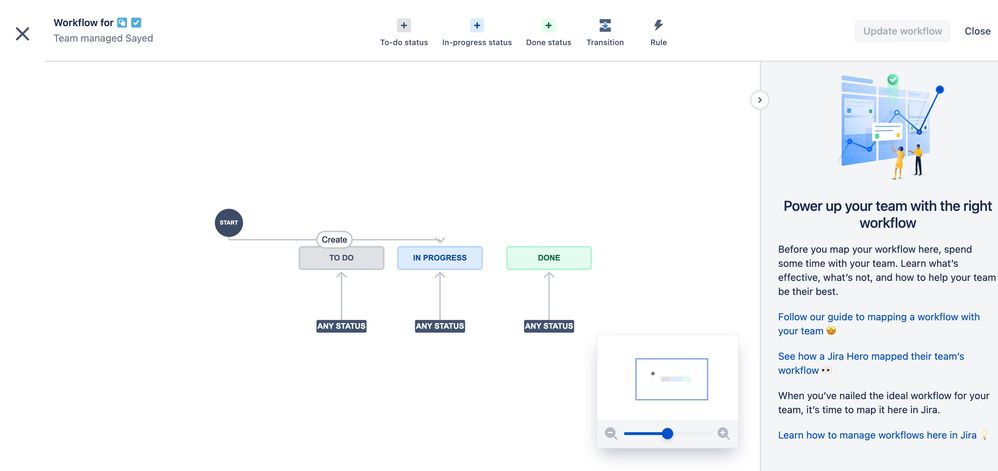Select the Create transition label
This screenshot has width=998, height=471.
pos(334,240)
